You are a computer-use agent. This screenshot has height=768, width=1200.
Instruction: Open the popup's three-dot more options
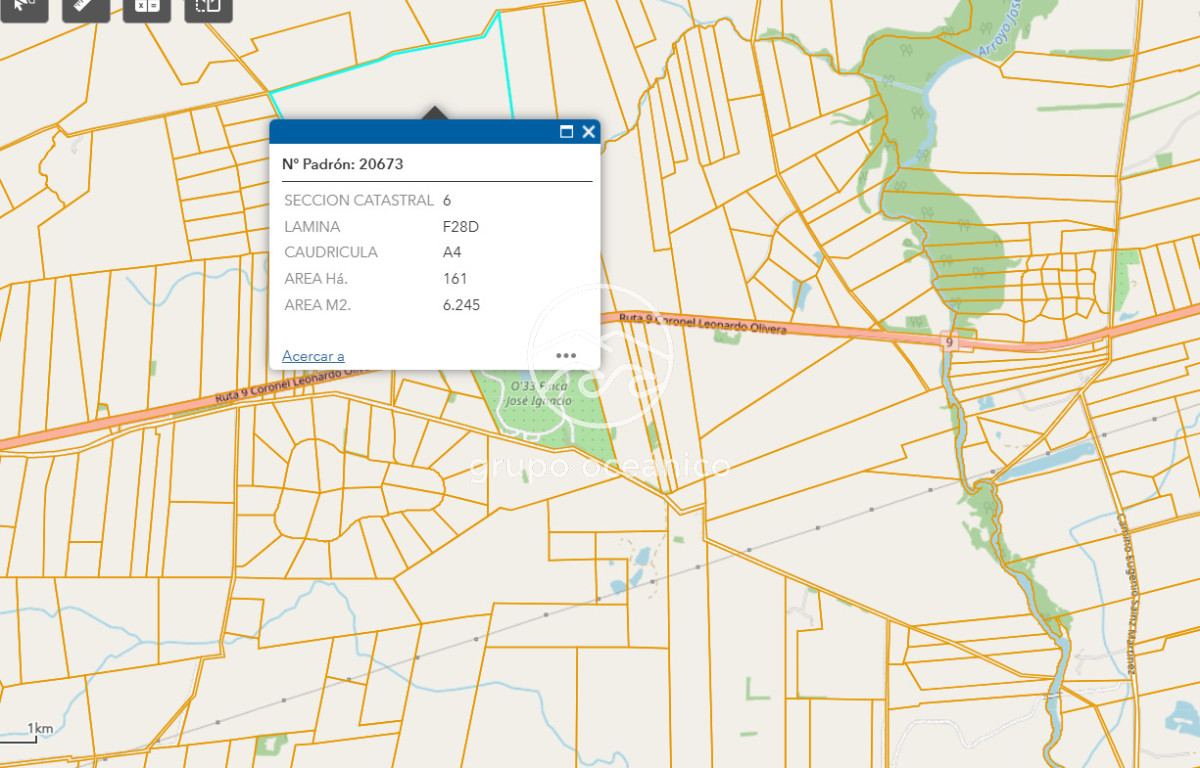point(566,355)
